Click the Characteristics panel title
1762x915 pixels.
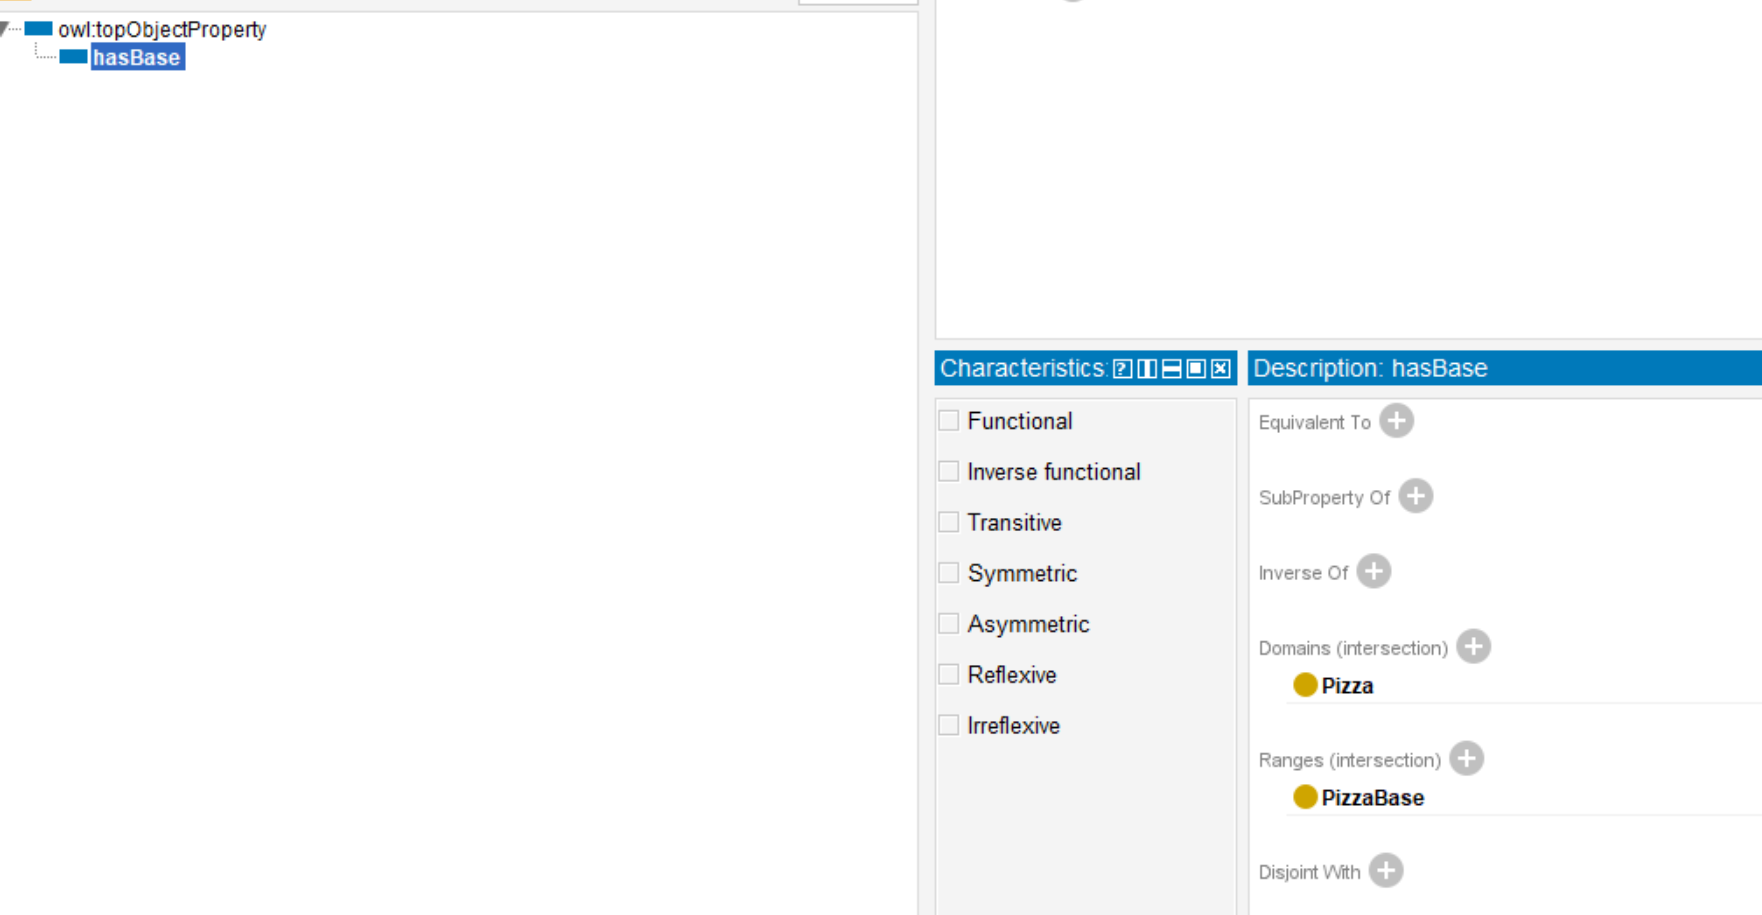point(1022,368)
